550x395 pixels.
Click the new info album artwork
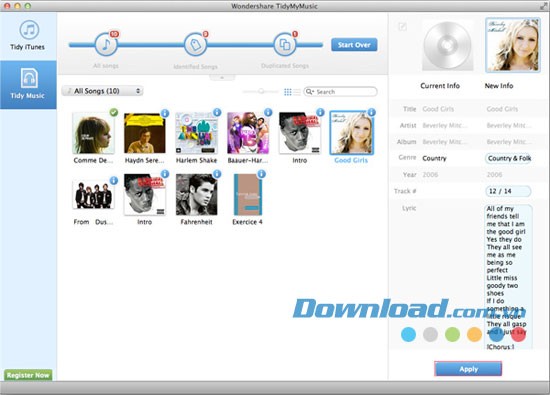click(512, 45)
